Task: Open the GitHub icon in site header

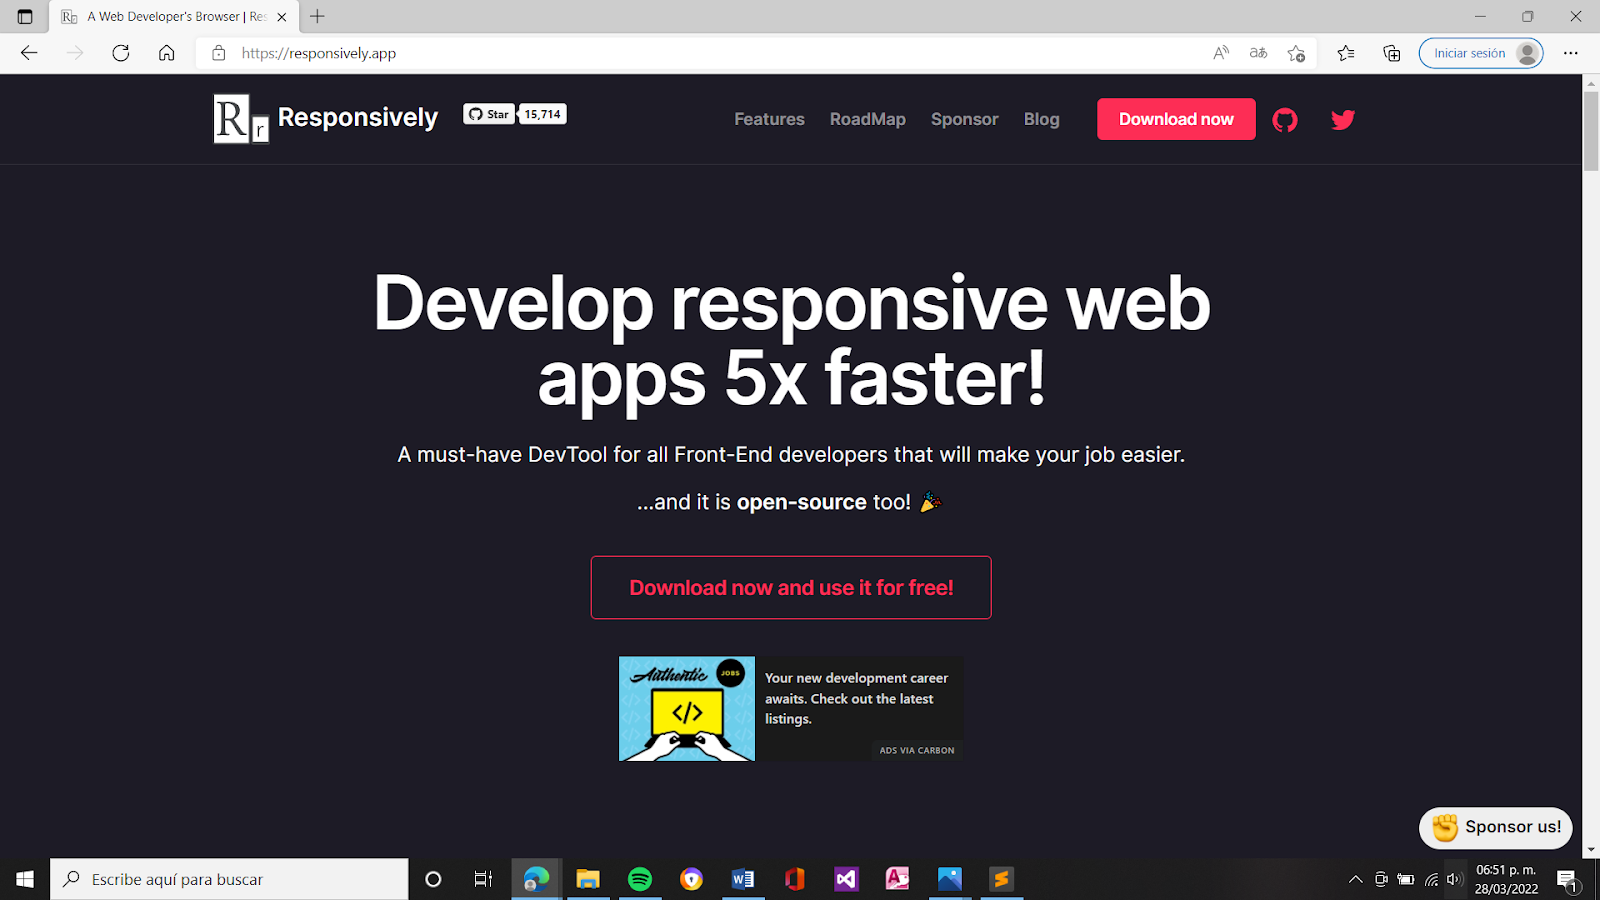Action: 1285,120
